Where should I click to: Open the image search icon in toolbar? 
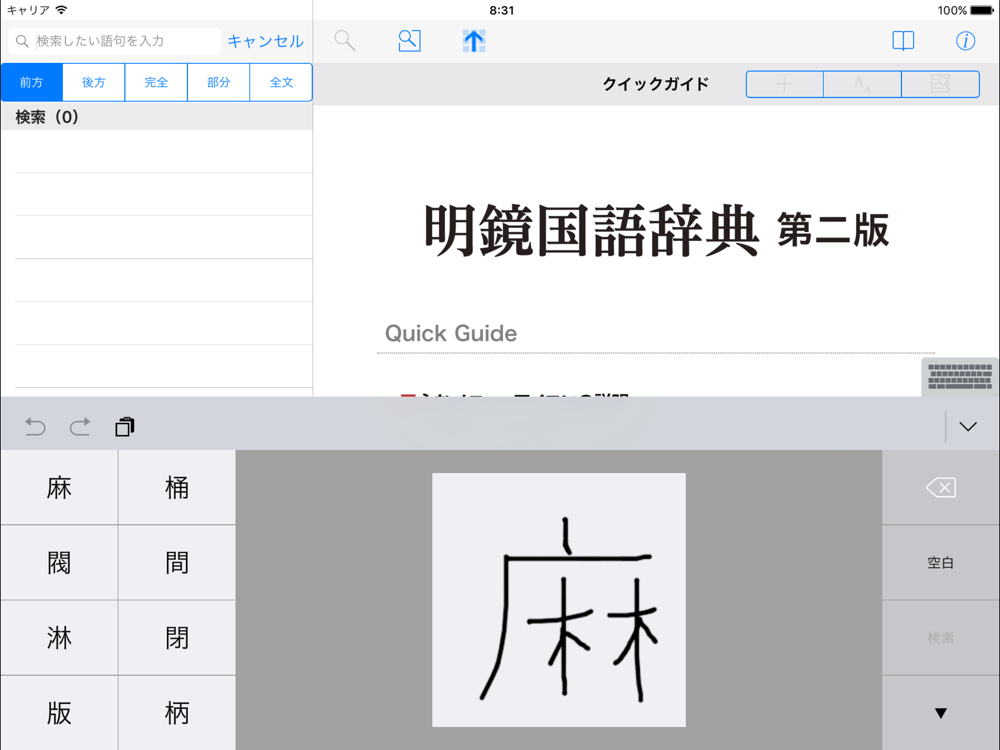point(409,41)
